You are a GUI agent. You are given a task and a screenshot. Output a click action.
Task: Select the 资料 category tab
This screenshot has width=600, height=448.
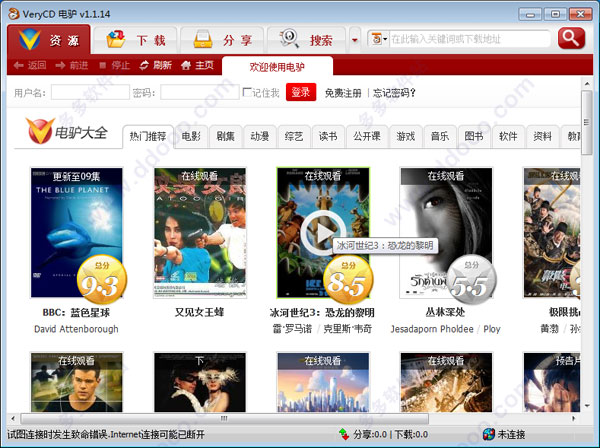(x=543, y=136)
